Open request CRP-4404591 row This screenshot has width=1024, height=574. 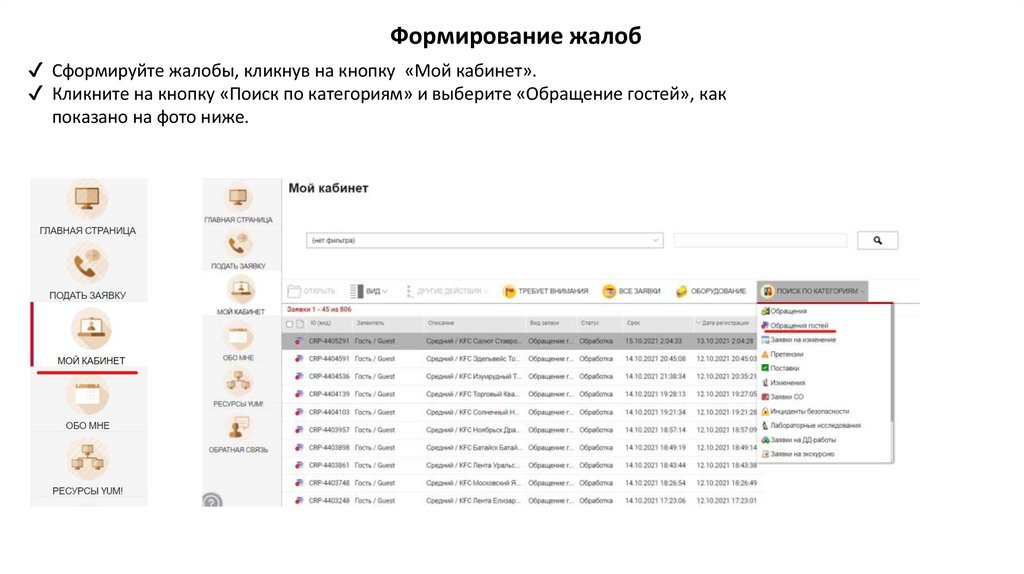point(520,359)
